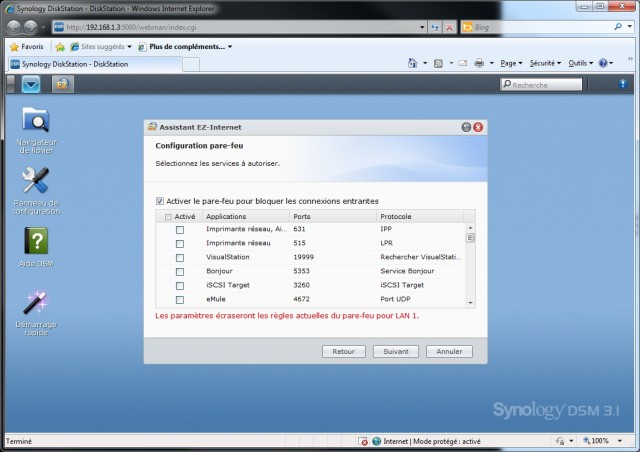The height and width of the screenshot is (452, 640).
Task: Click the Suivant button
Action: [x=396, y=352]
